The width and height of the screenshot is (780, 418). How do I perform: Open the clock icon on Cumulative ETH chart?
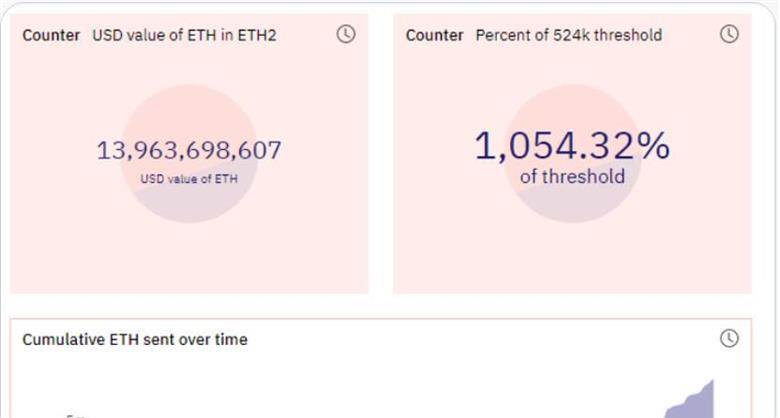pyautogui.click(x=729, y=338)
